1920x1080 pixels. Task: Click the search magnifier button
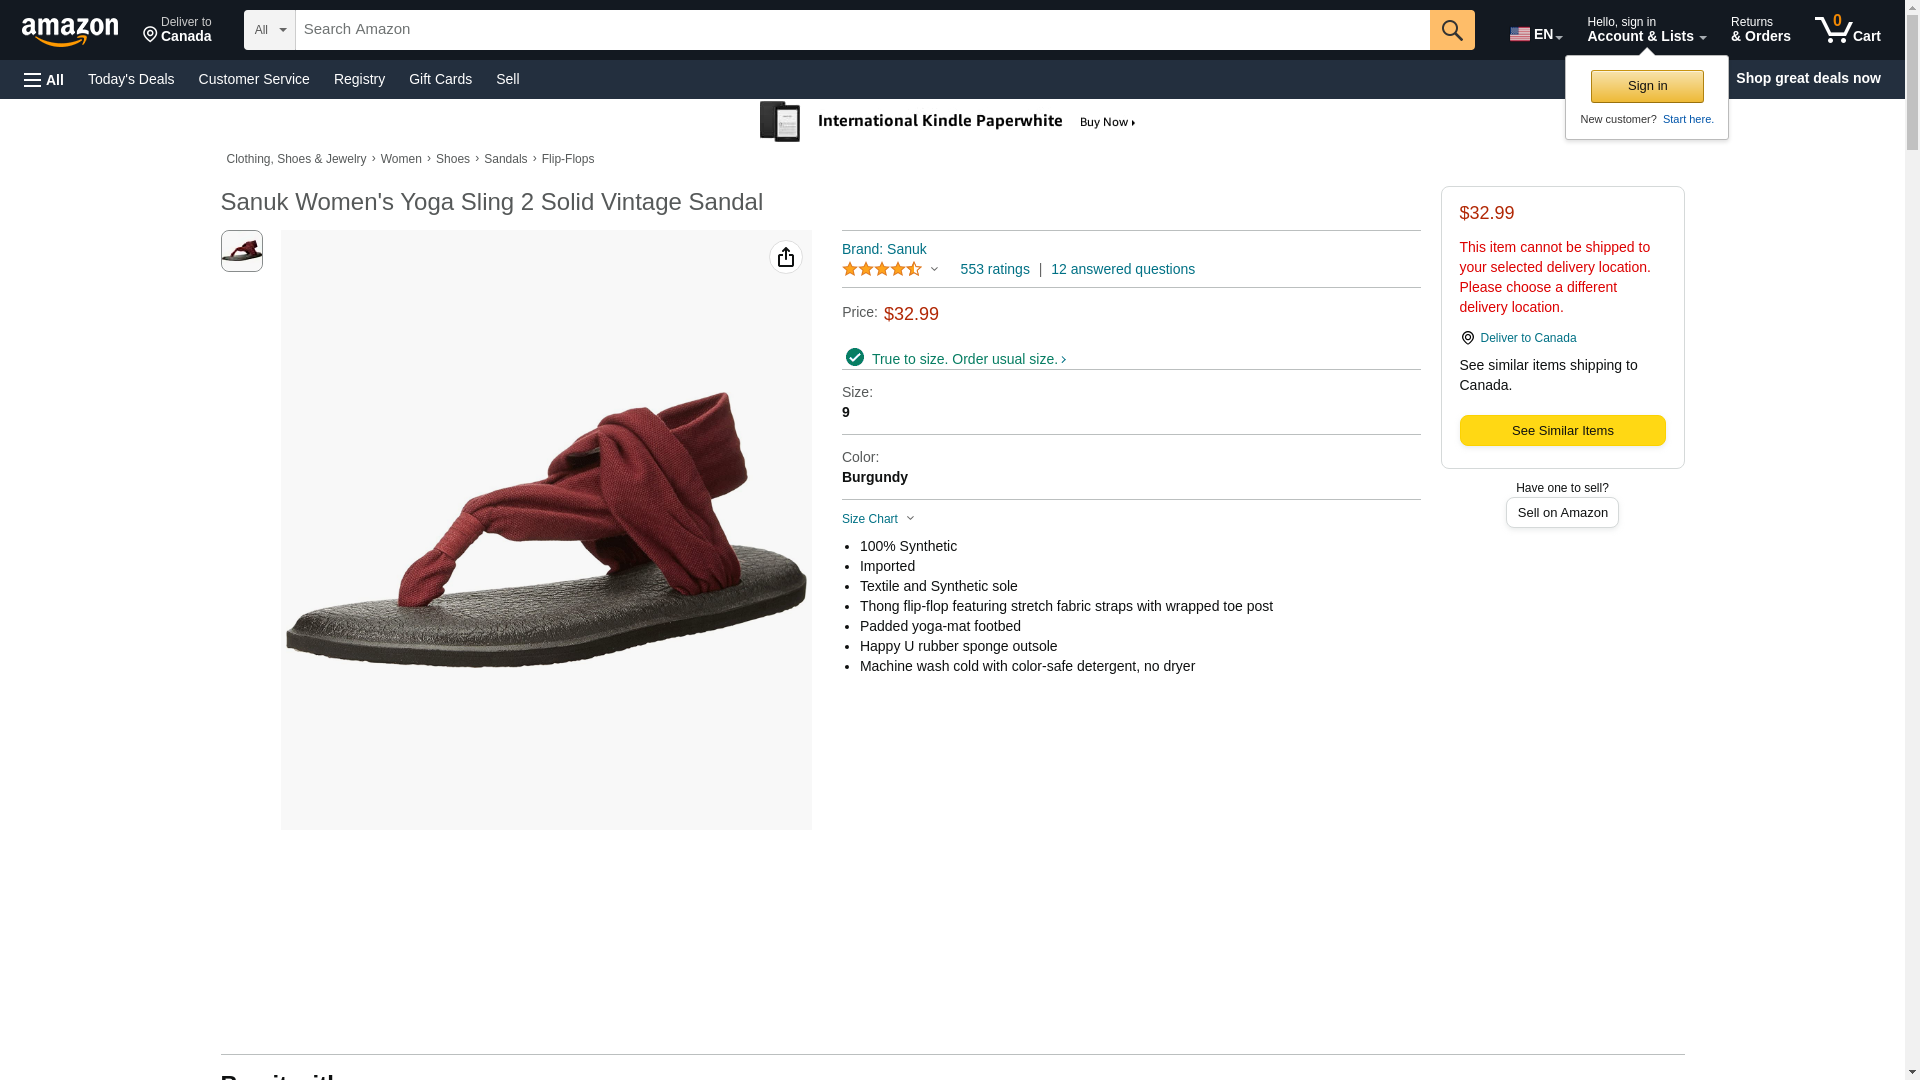(1452, 30)
